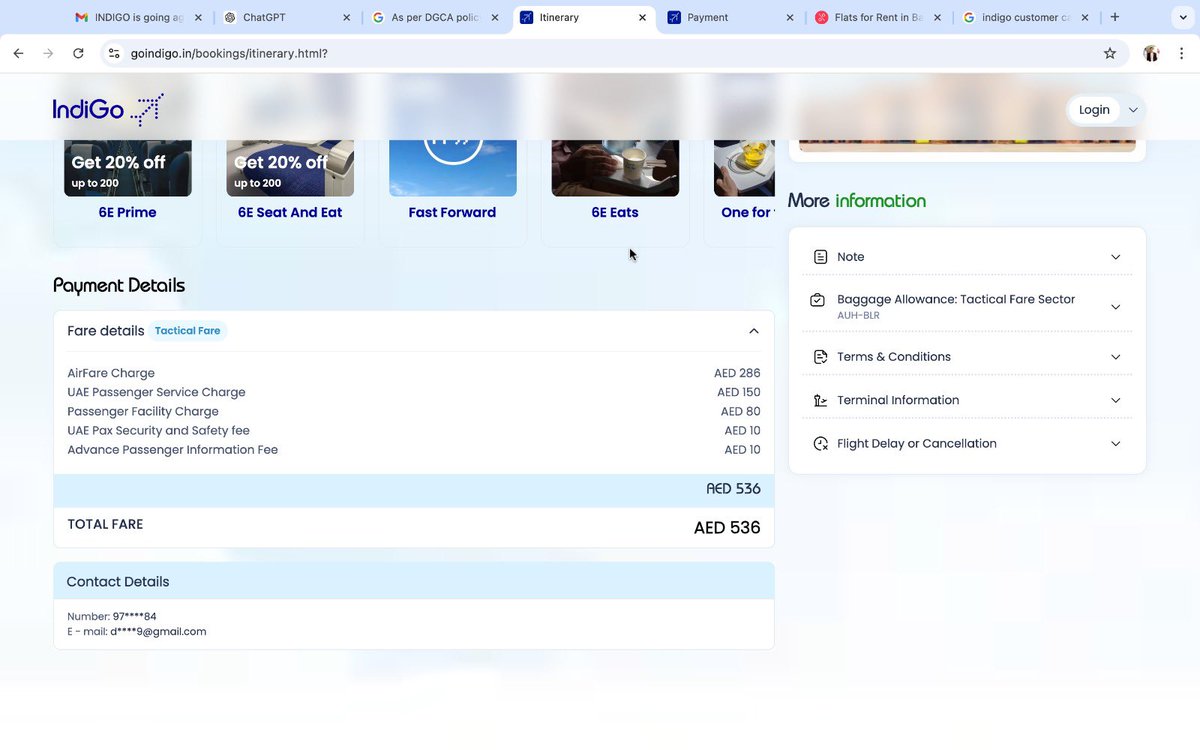Click the contact number 97****84

point(135,617)
